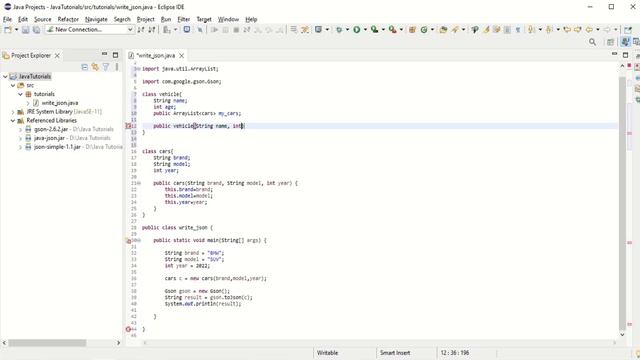This screenshot has width=640, height=360.
Task: Click the Coverage run icon
Action: tap(374, 30)
